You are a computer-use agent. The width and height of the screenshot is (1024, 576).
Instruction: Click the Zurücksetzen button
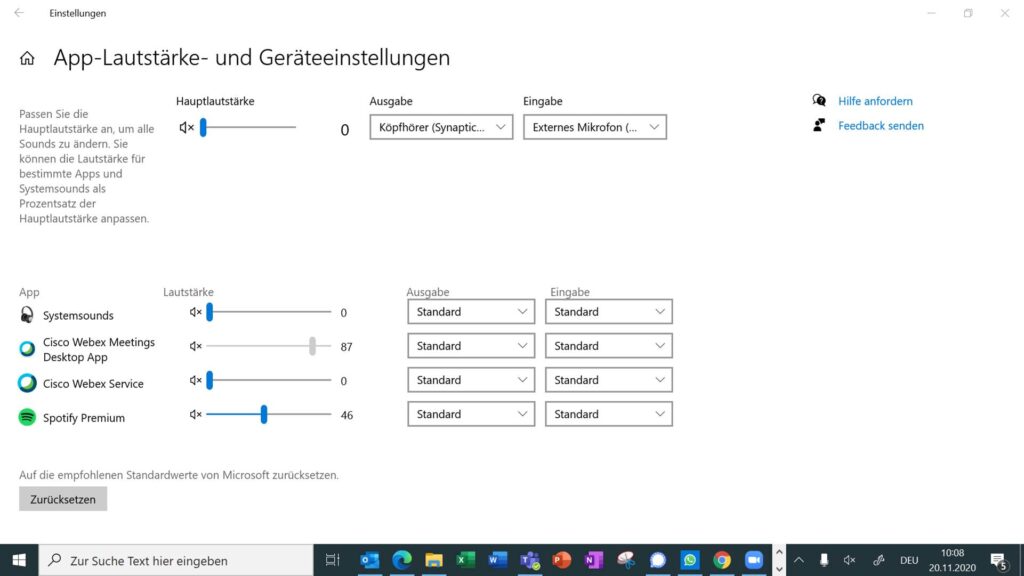pos(63,499)
